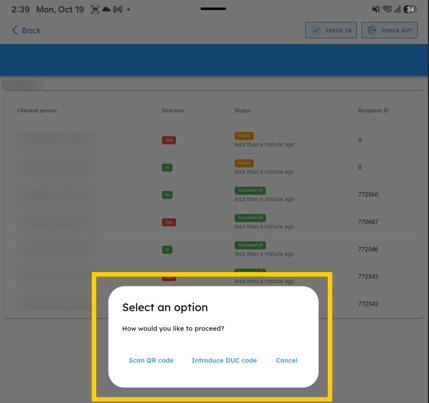Tap the green In badge in the Failed row

[167, 167]
